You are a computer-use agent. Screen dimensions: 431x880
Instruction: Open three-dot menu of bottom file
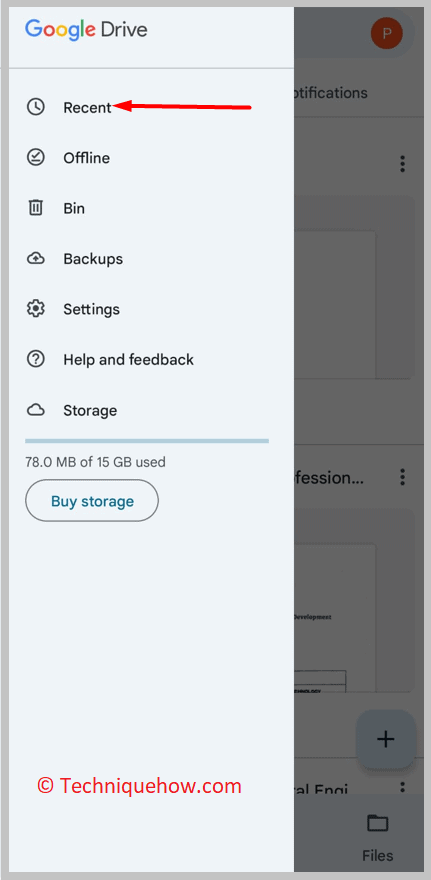[402, 788]
